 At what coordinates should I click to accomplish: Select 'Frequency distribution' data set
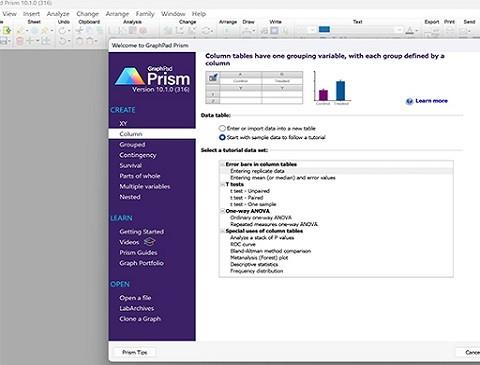(x=257, y=271)
